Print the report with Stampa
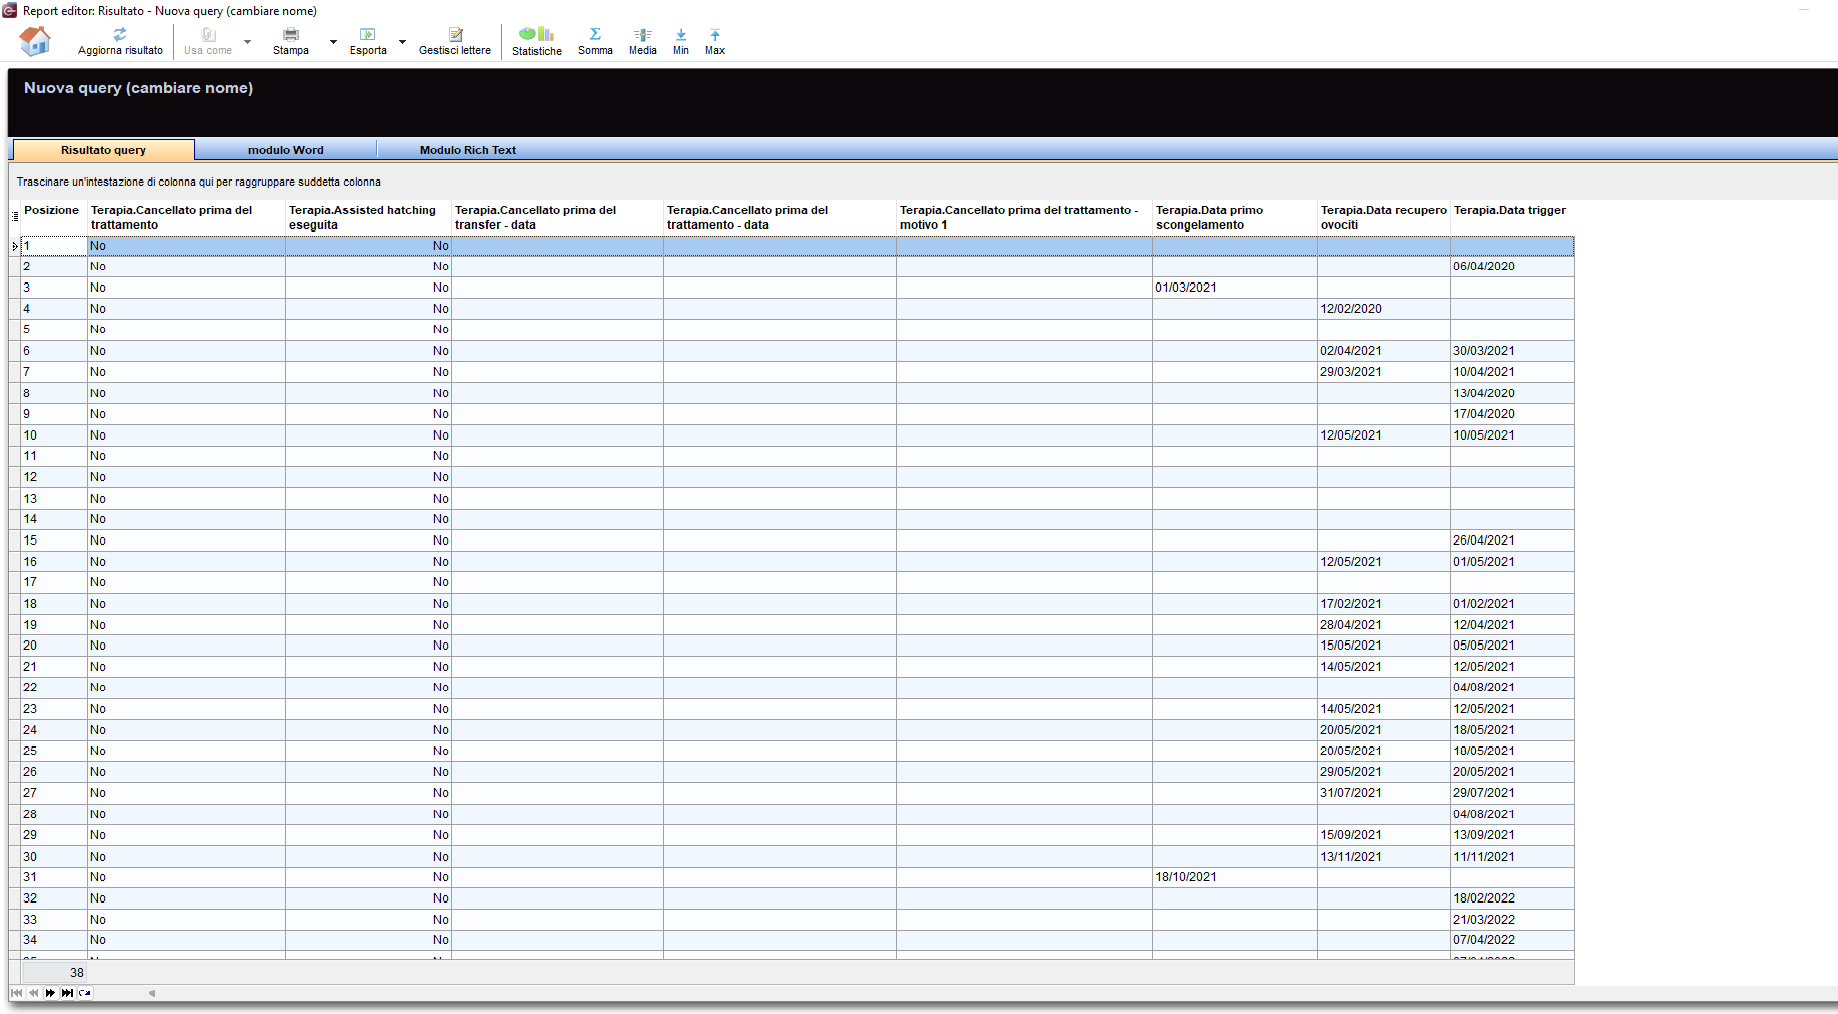 pyautogui.click(x=291, y=41)
